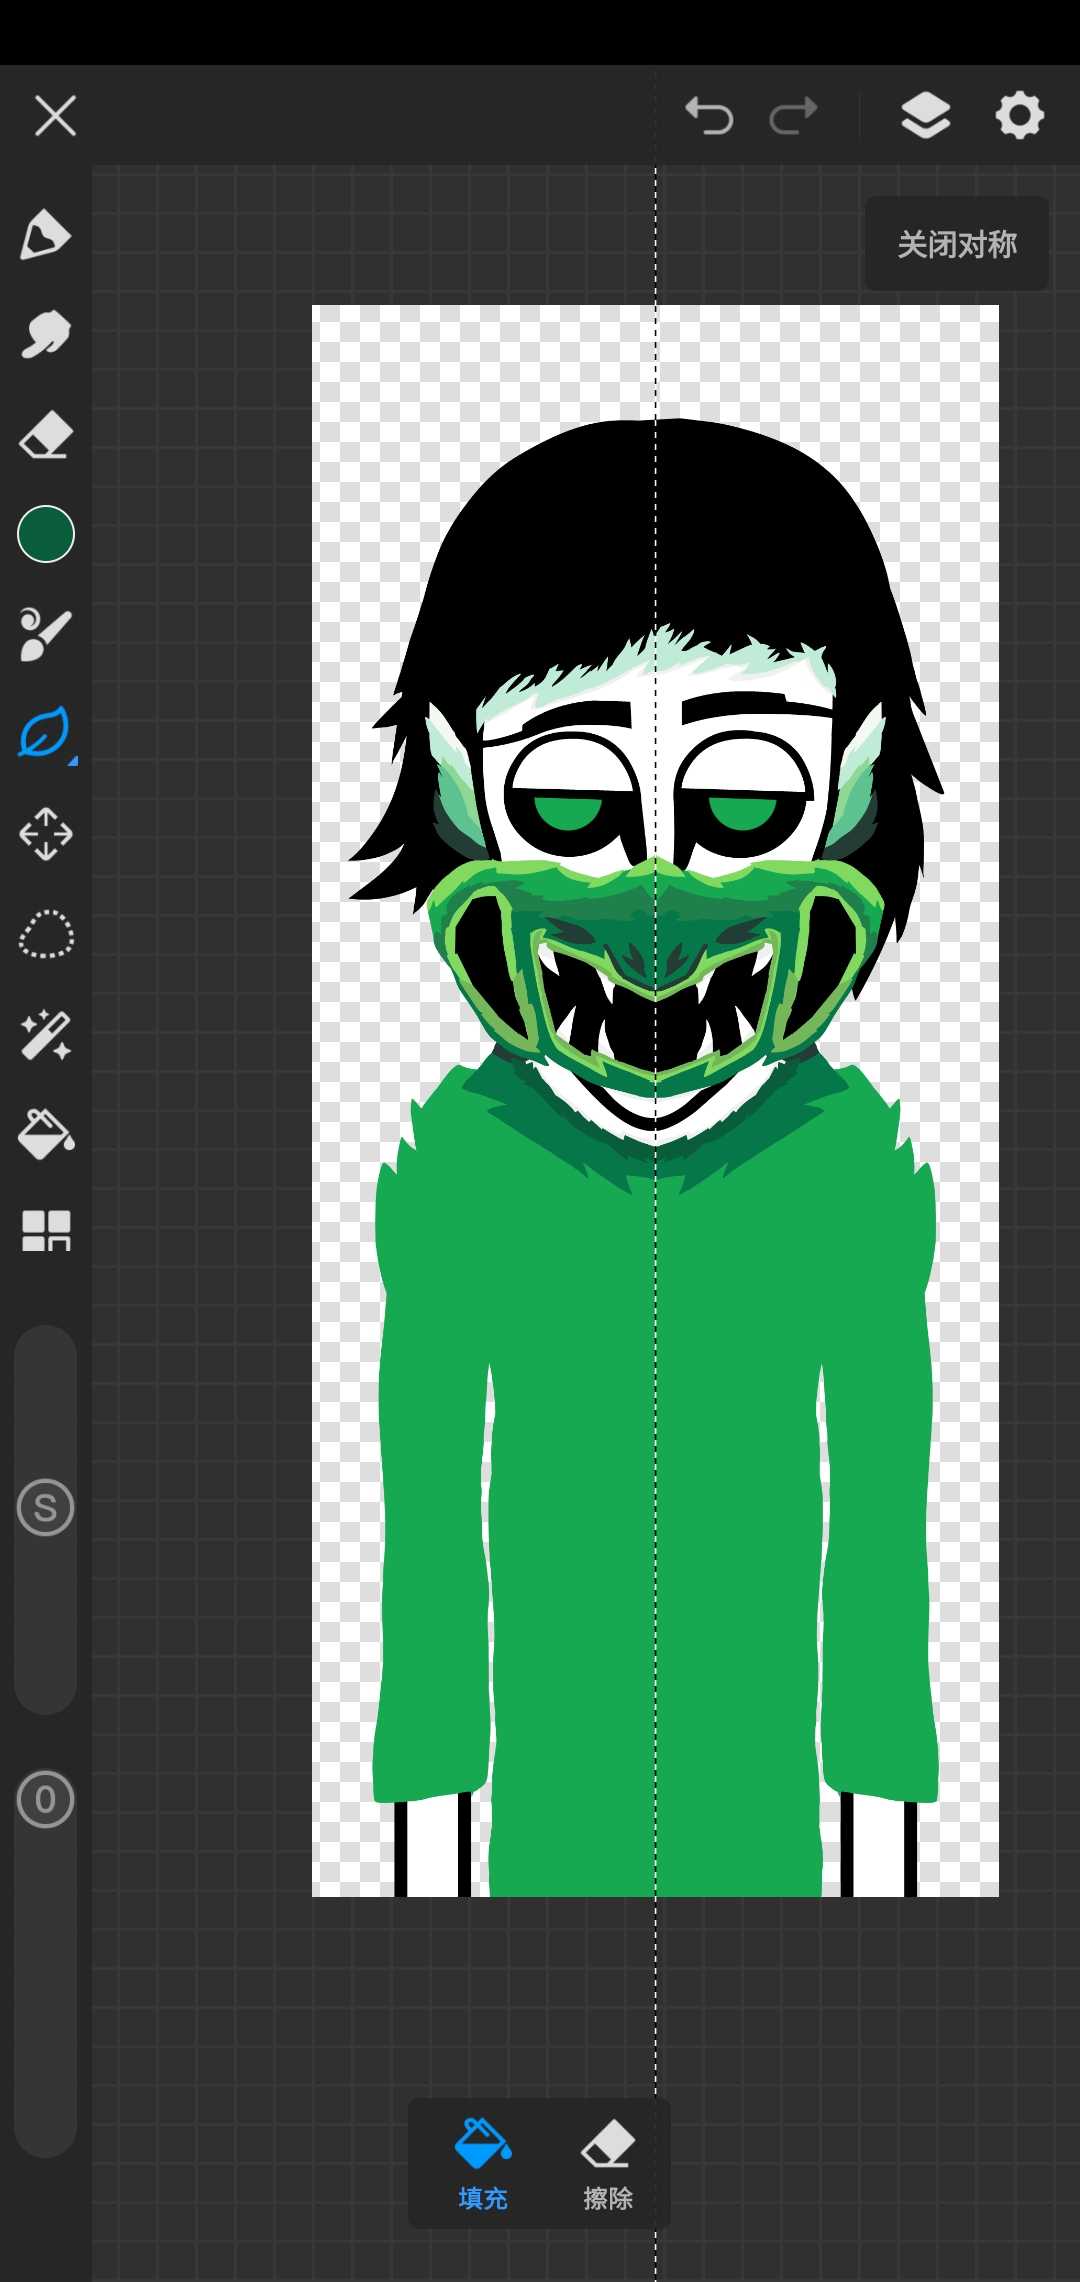Viewport: 1080px width, 2282px height.
Task: Select the smudge tool
Action: pyautogui.click(x=45, y=334)
